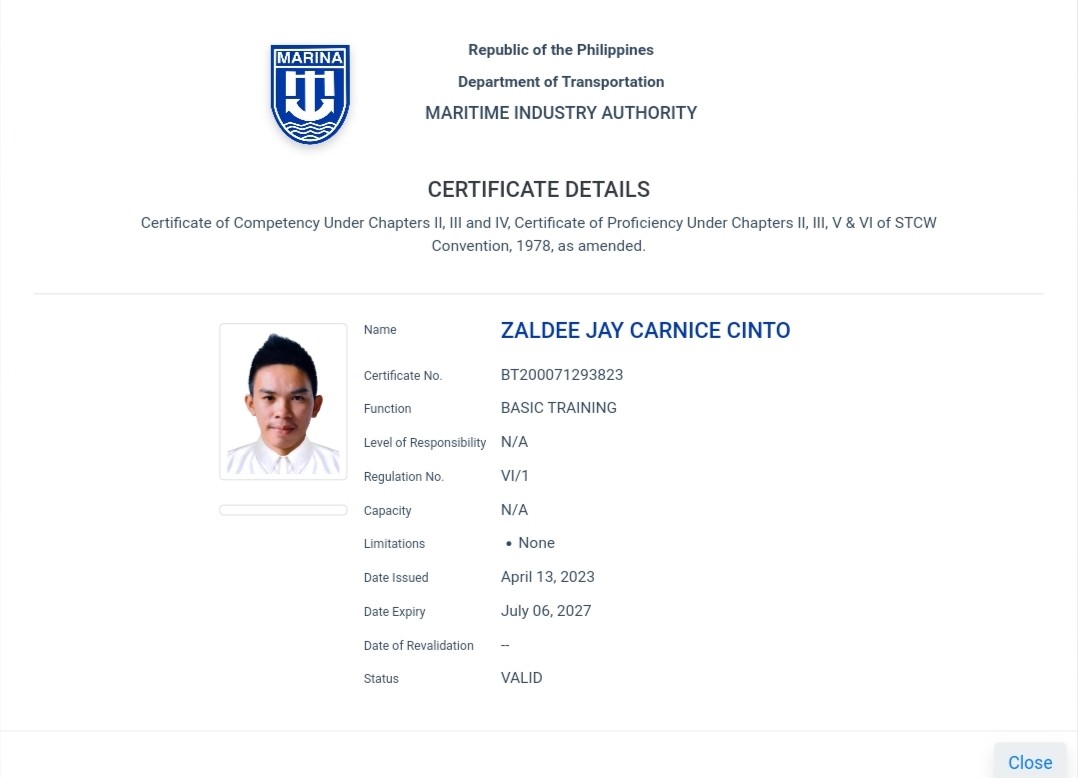Click the certificate holder's photo

(283, 401)
